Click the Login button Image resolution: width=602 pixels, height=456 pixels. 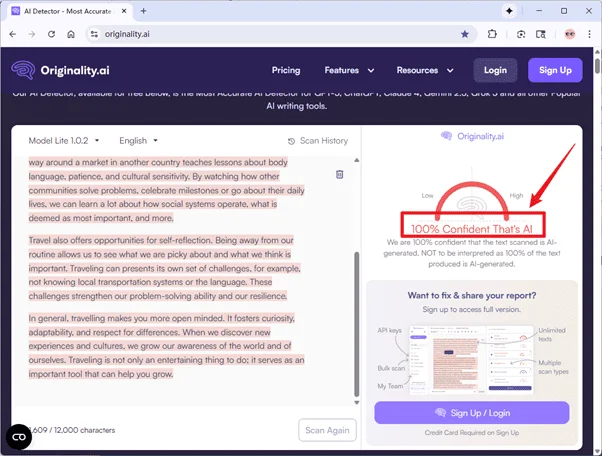[x=494, y=70]
